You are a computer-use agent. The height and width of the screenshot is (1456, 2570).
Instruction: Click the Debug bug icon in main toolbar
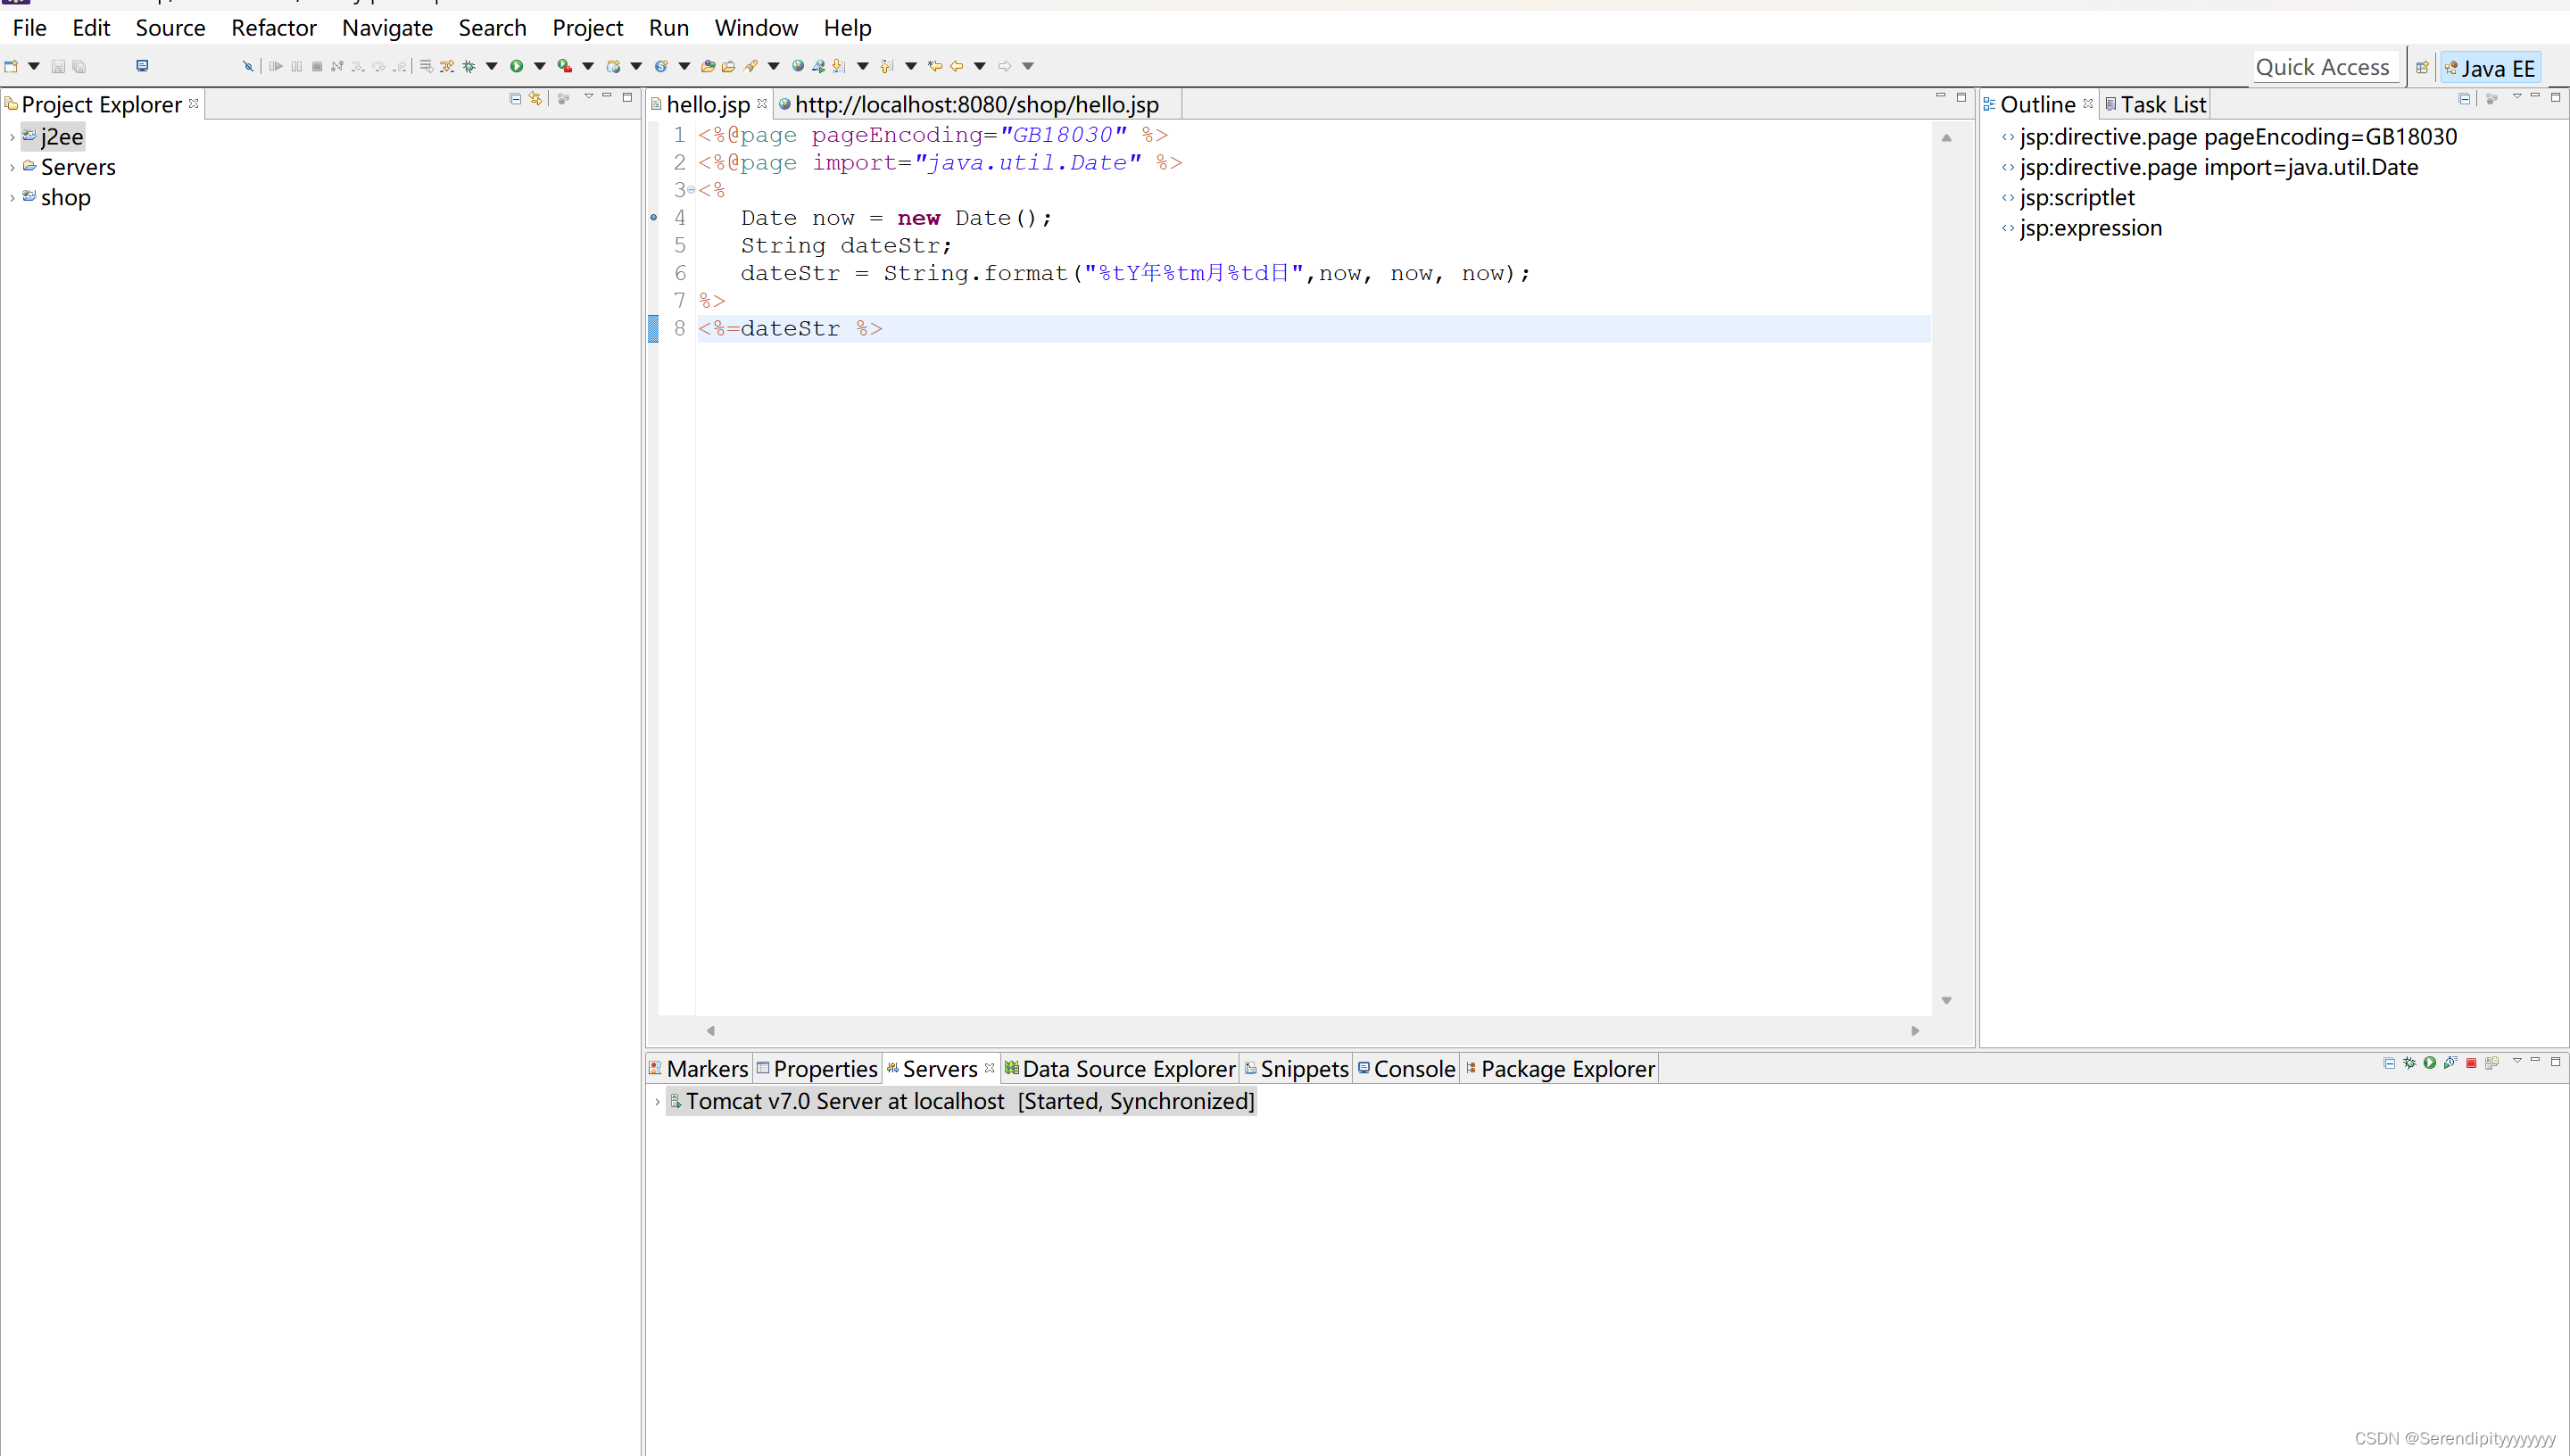[468, 66]
